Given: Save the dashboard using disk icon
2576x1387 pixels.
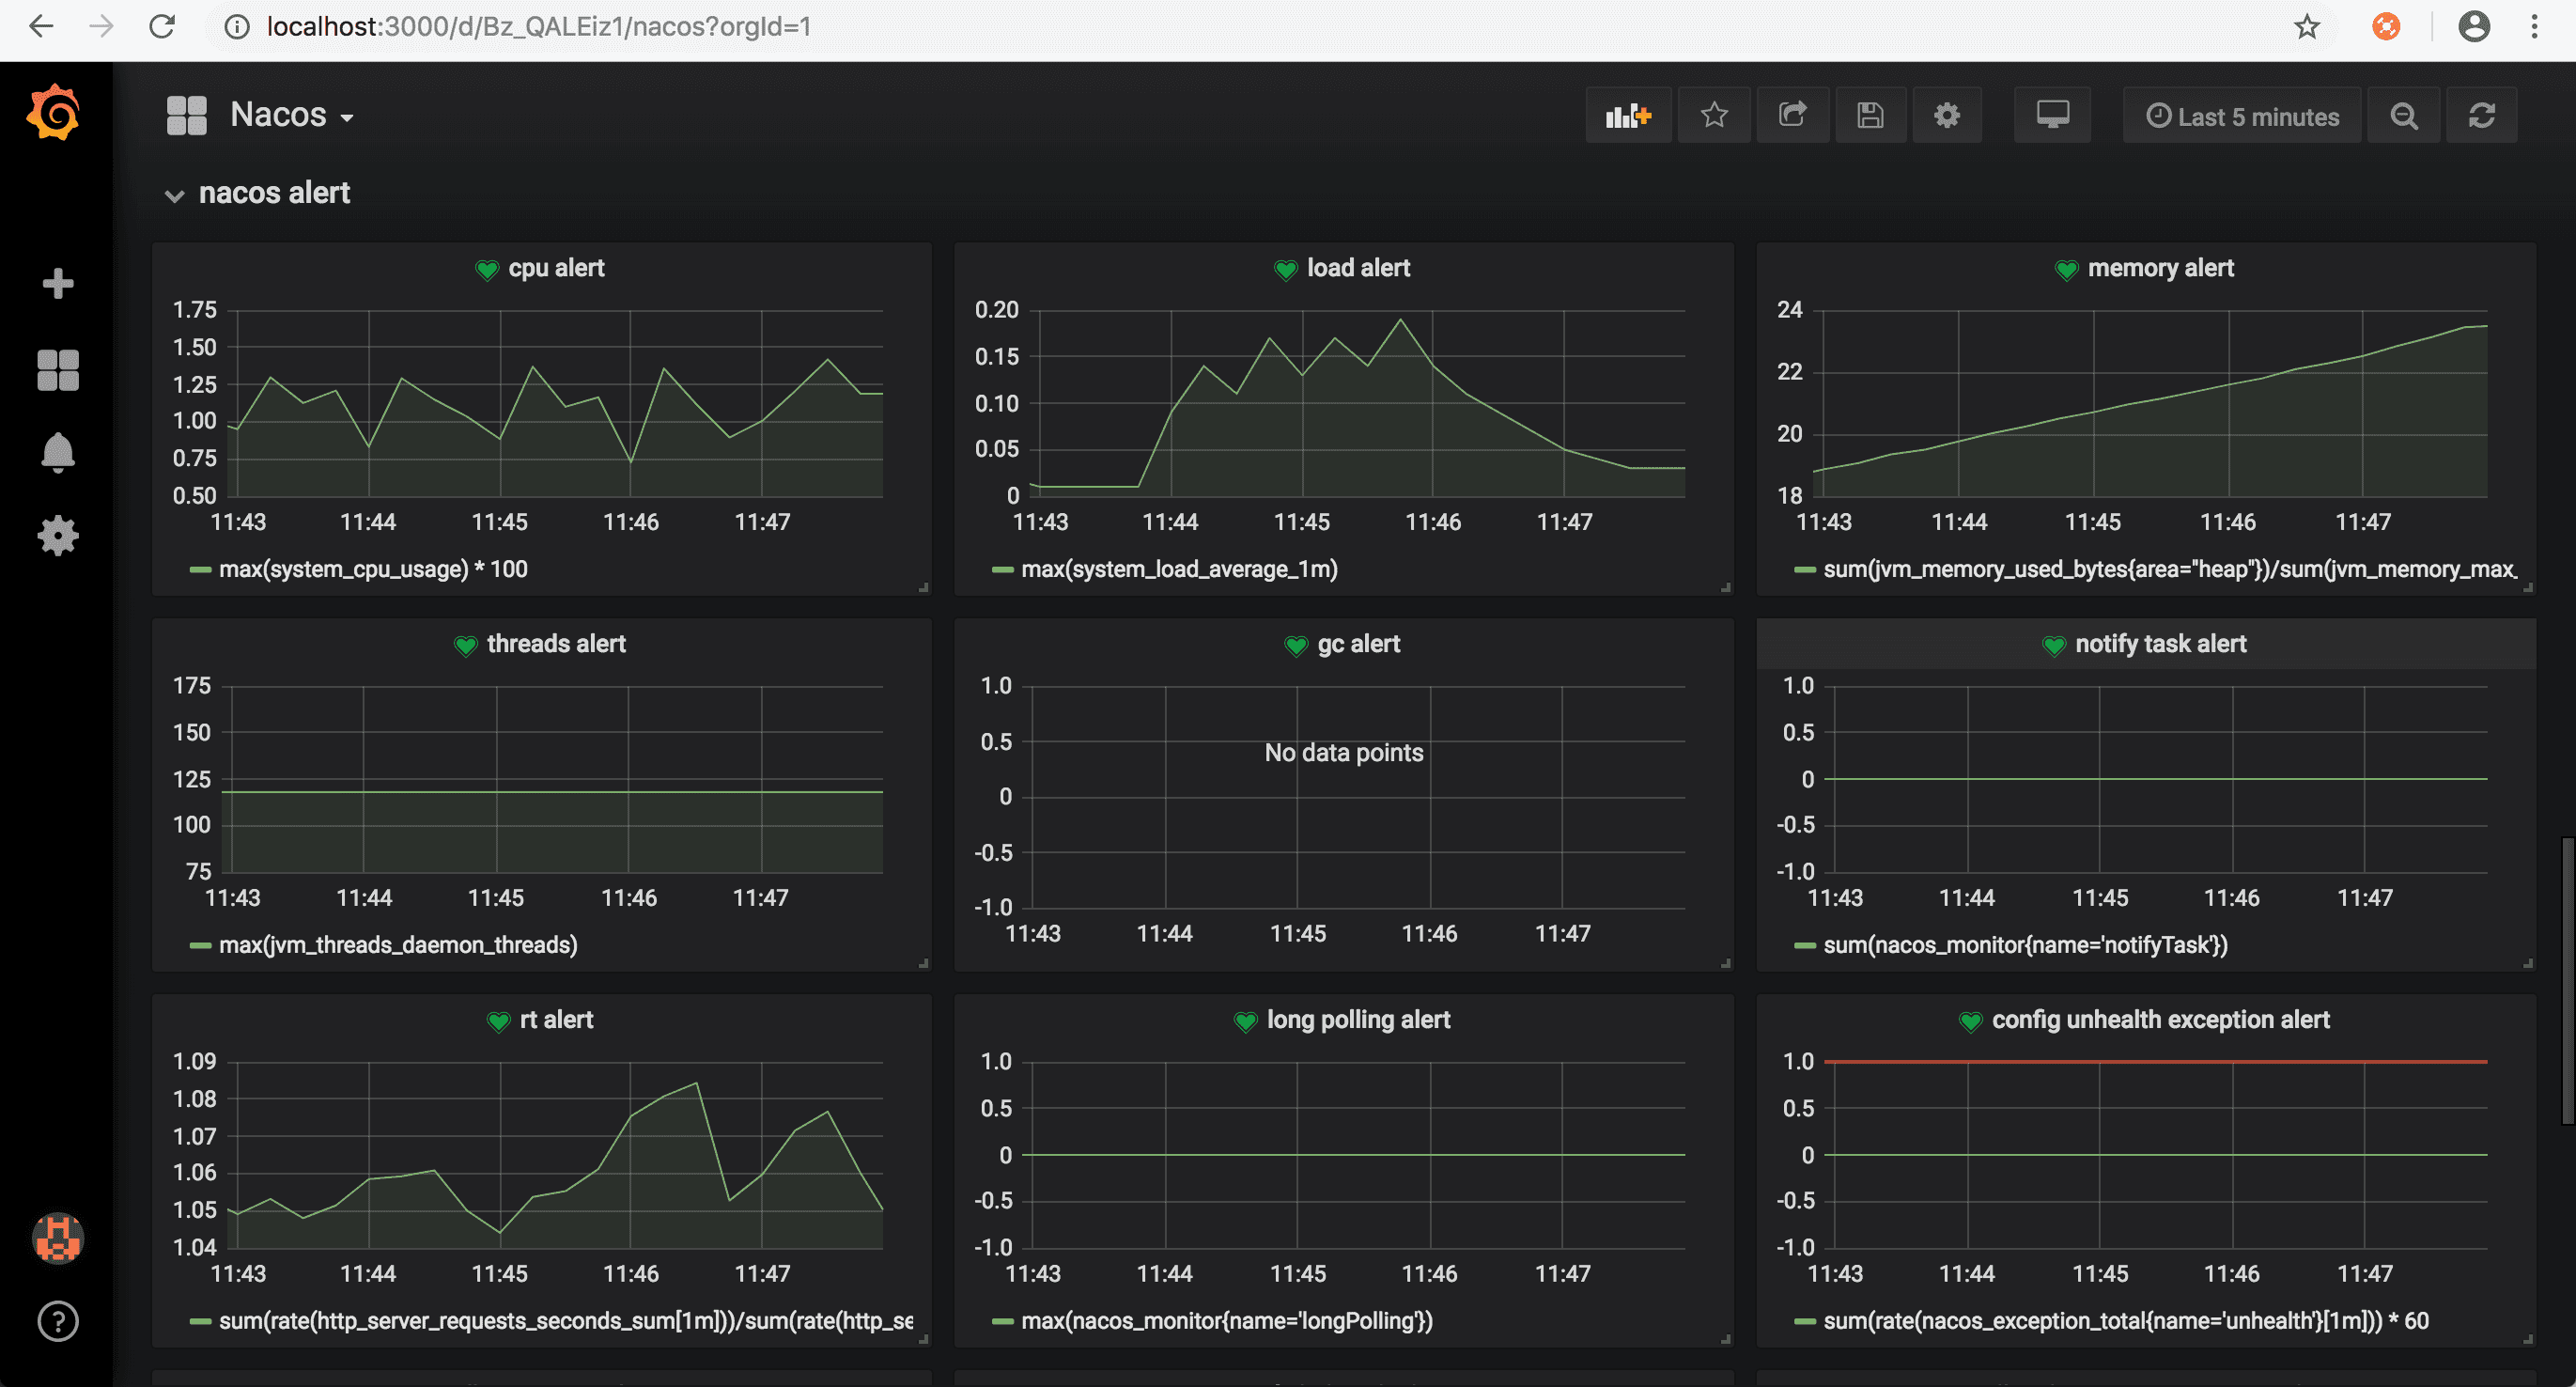Looking at the screenshot, I should coord(1870,116).
